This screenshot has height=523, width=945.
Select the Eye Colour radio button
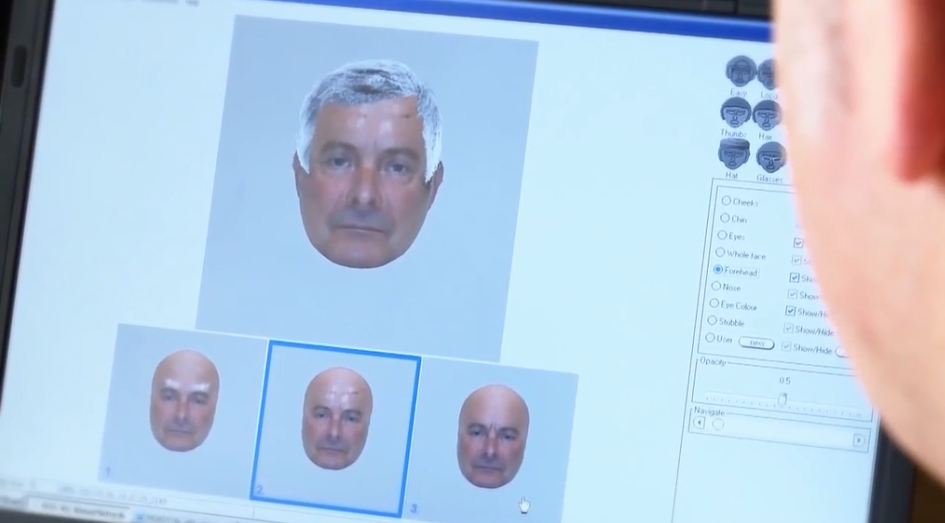pos(714,304)
